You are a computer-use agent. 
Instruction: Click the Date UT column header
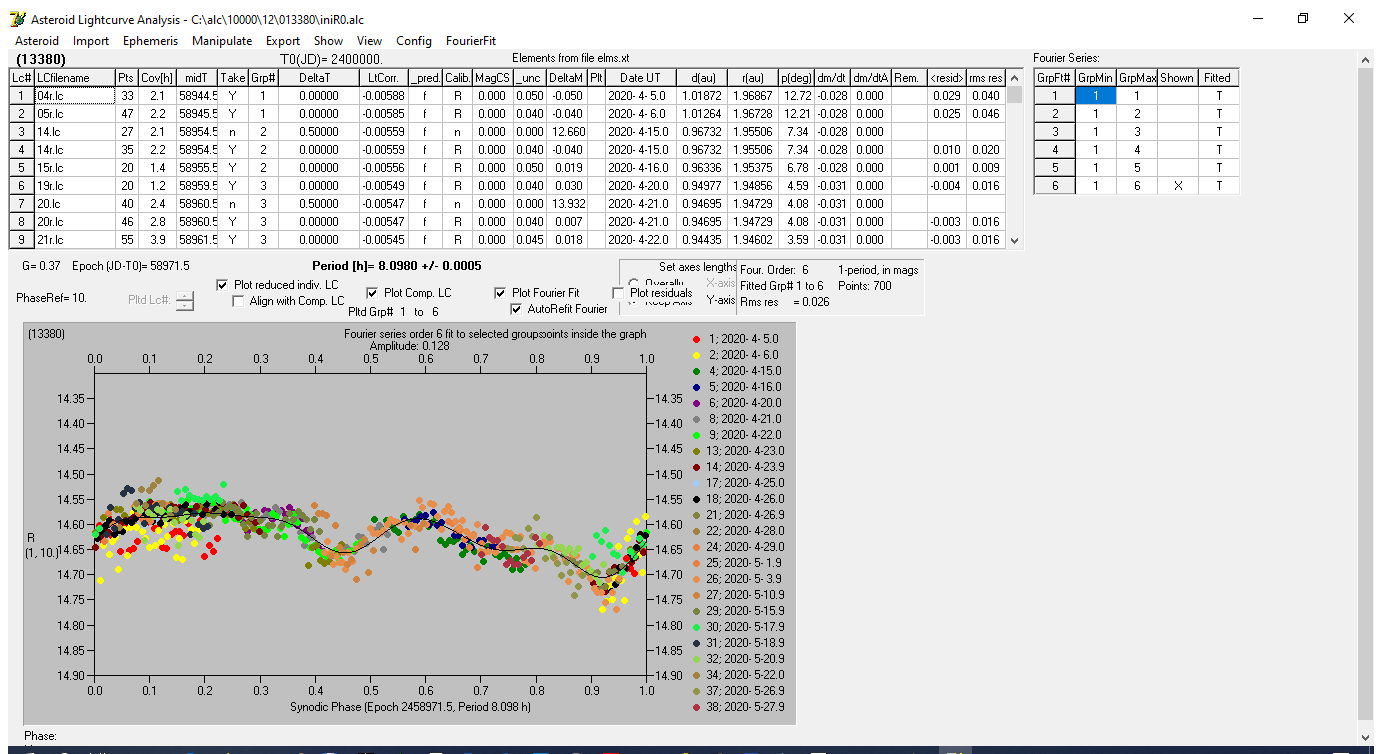point(639,78)
